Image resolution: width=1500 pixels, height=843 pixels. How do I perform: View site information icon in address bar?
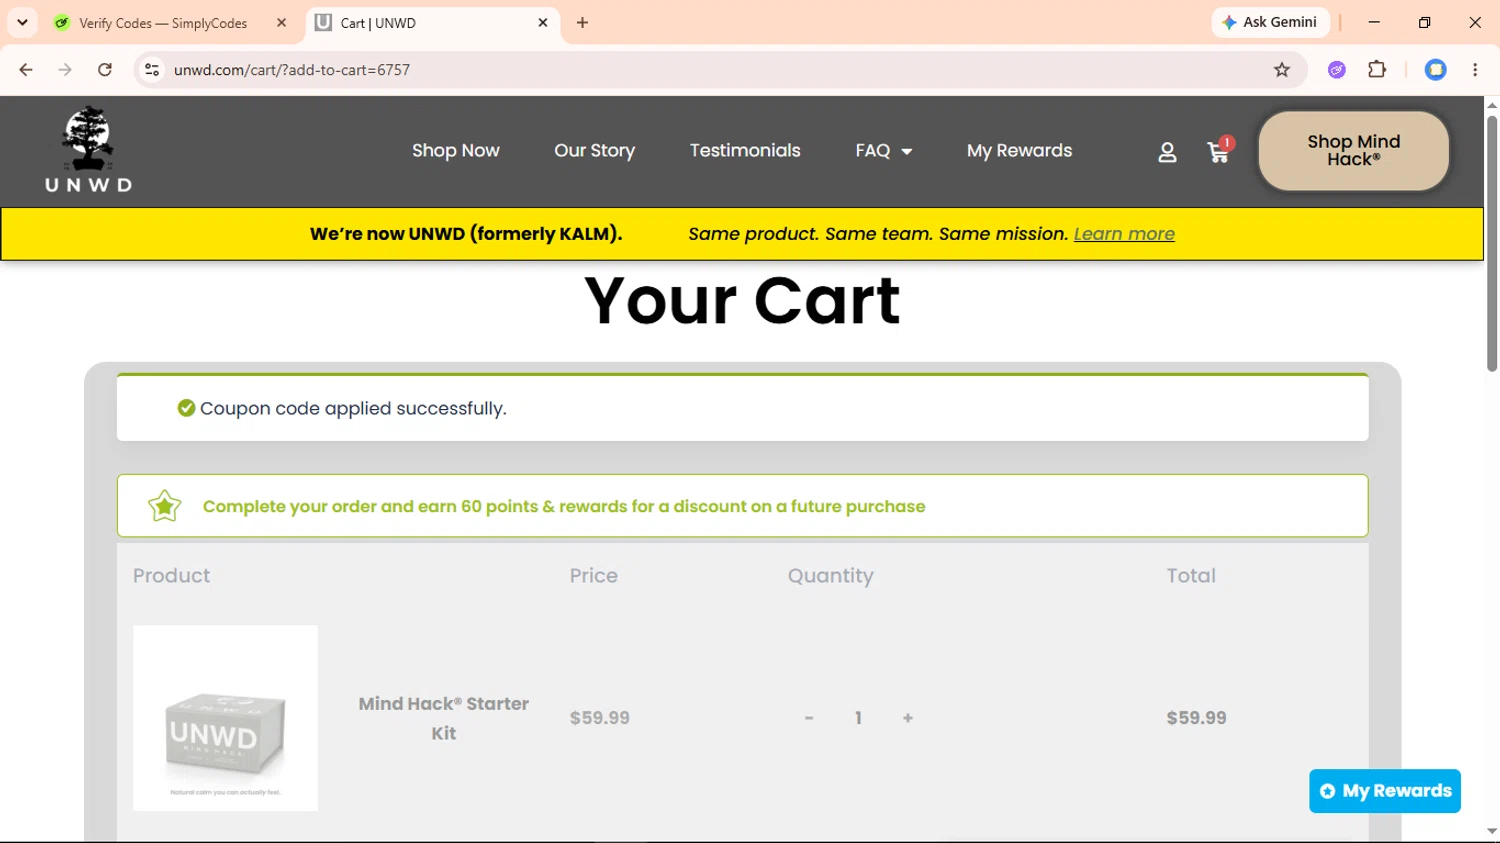point(152,70)
